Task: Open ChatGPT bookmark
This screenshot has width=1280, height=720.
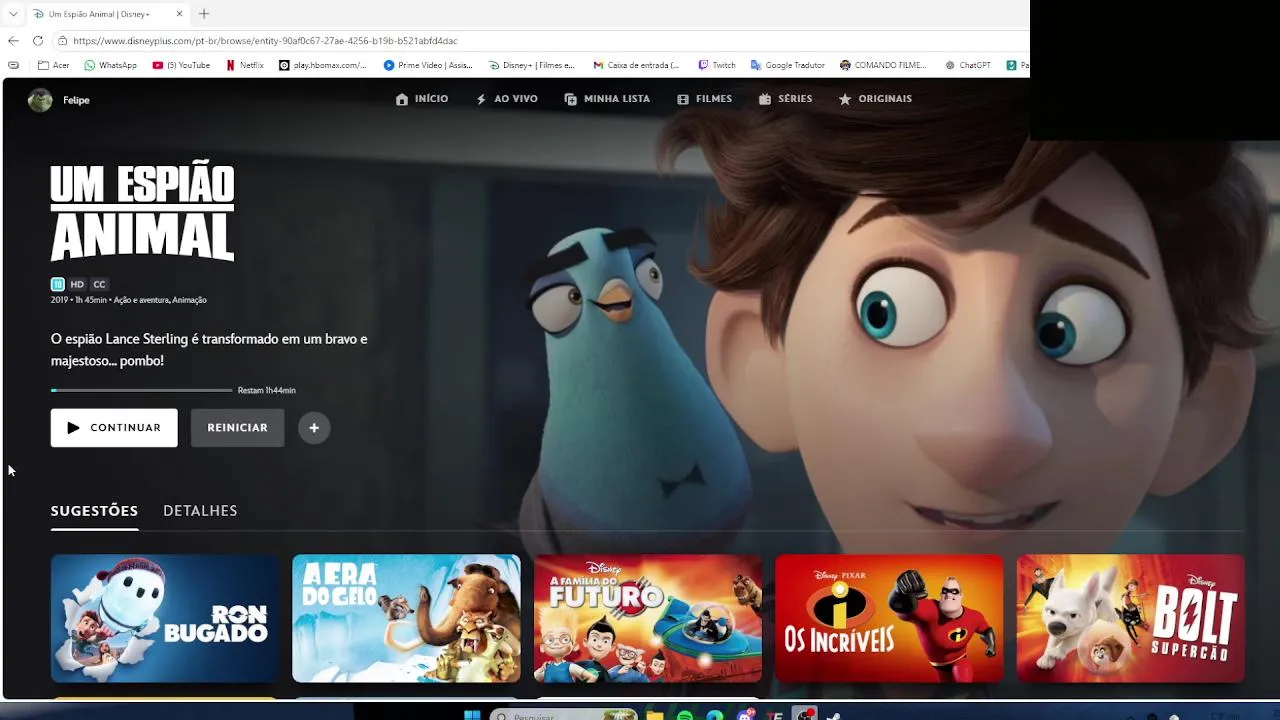Action: coord(968,65)
